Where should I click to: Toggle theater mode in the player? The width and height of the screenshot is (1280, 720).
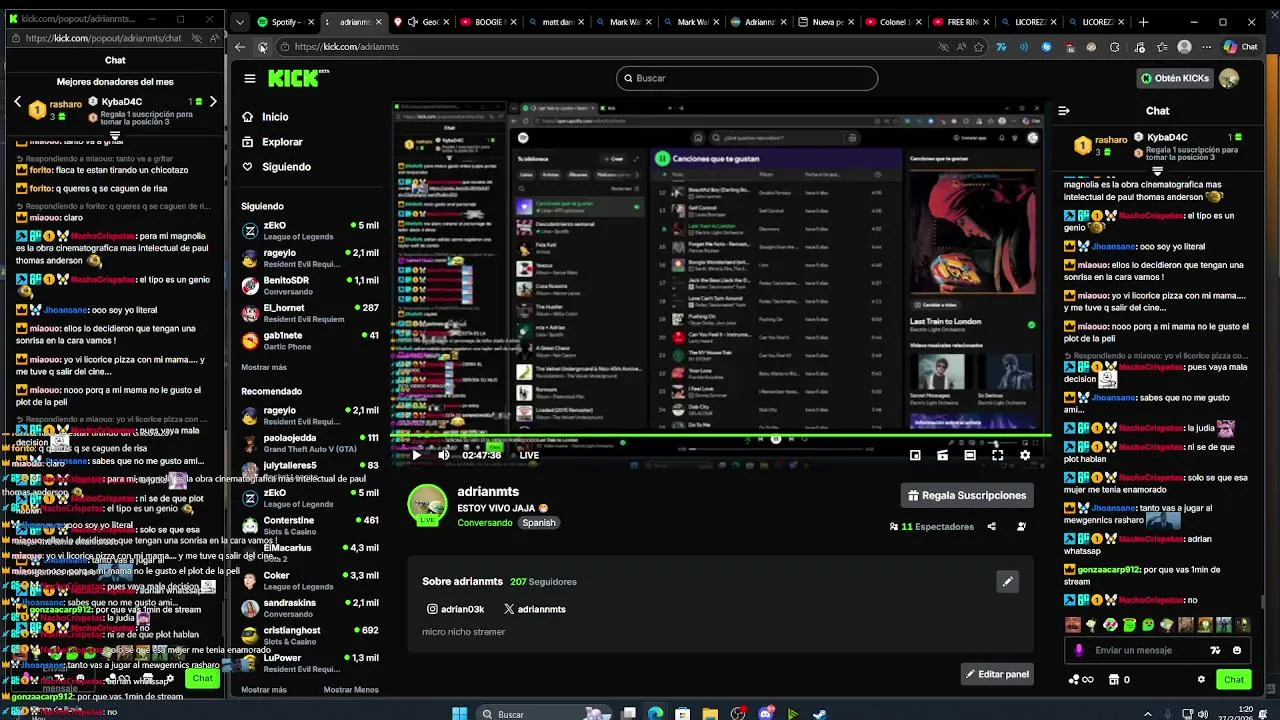970,455
